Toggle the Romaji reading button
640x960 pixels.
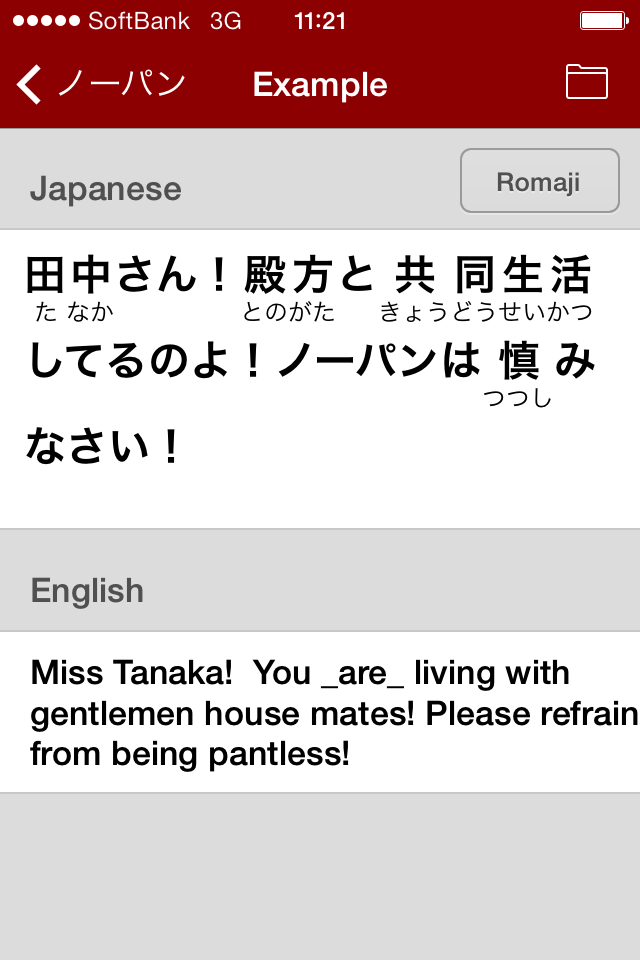tap(539, 181)
